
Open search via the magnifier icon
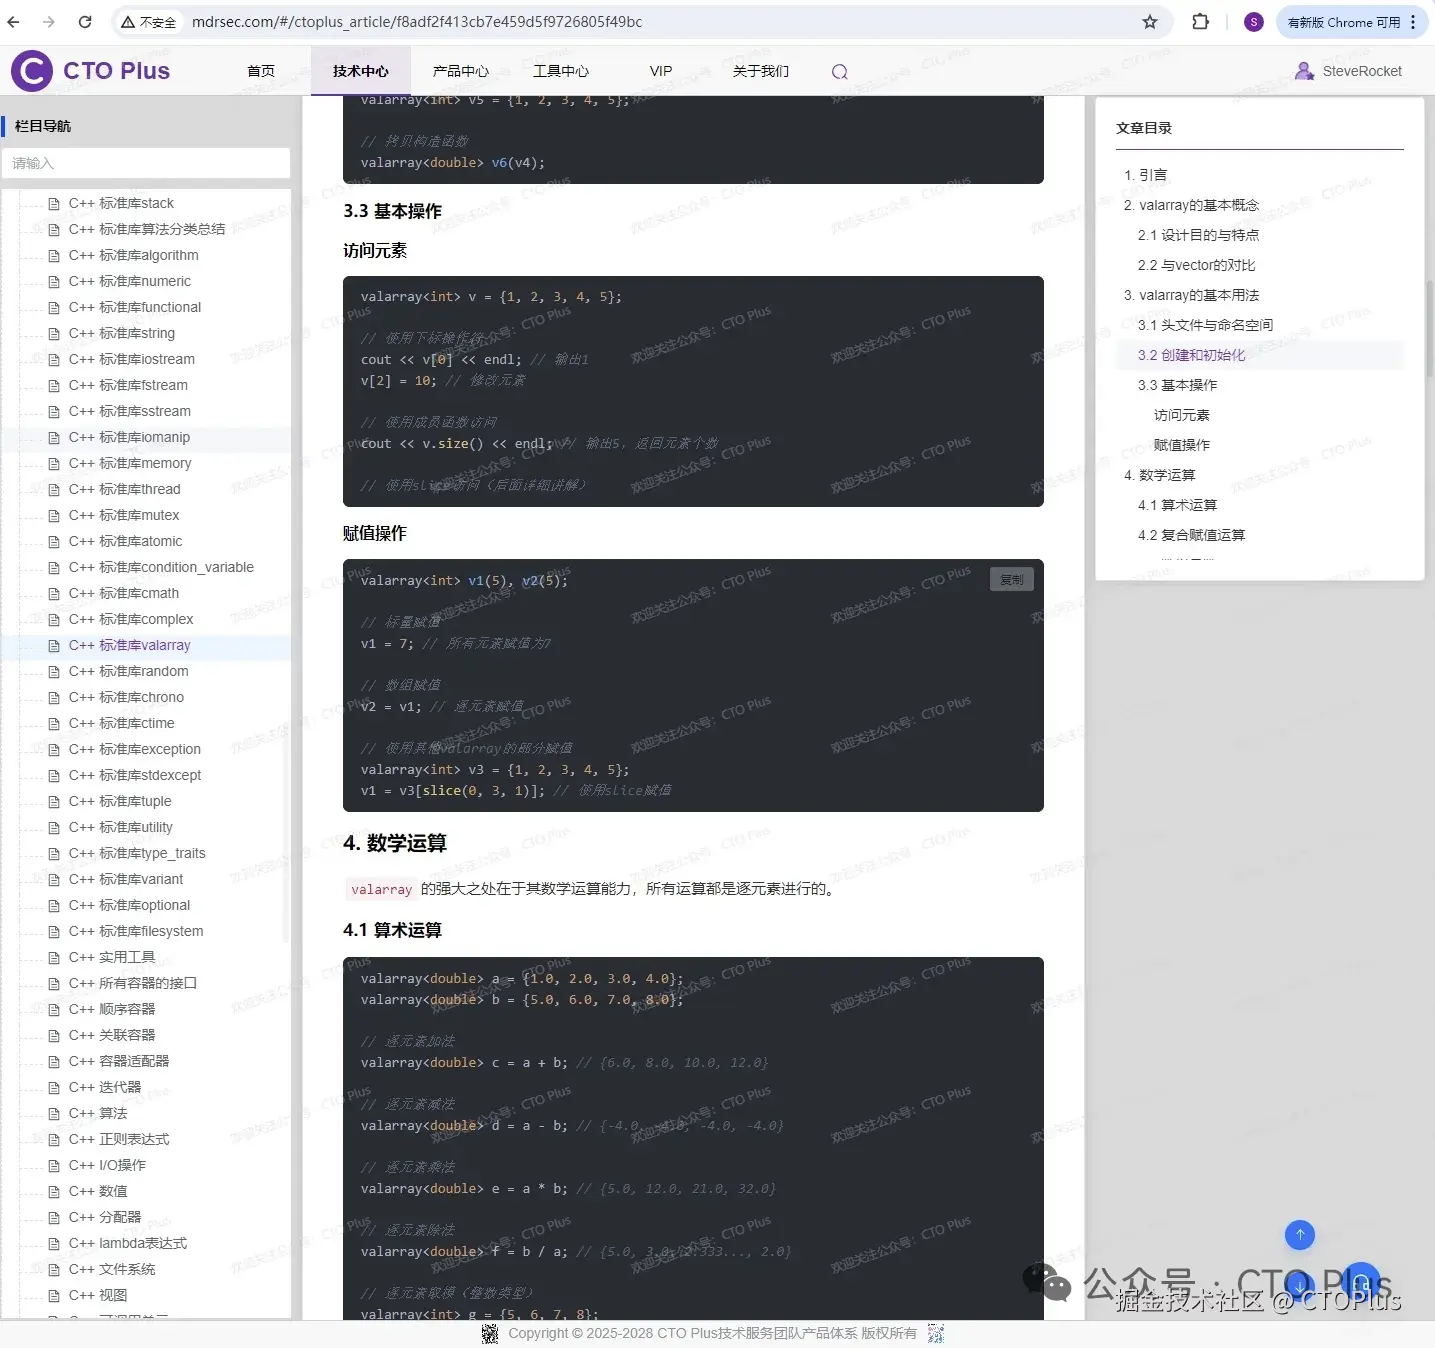[x=839, y=71]
